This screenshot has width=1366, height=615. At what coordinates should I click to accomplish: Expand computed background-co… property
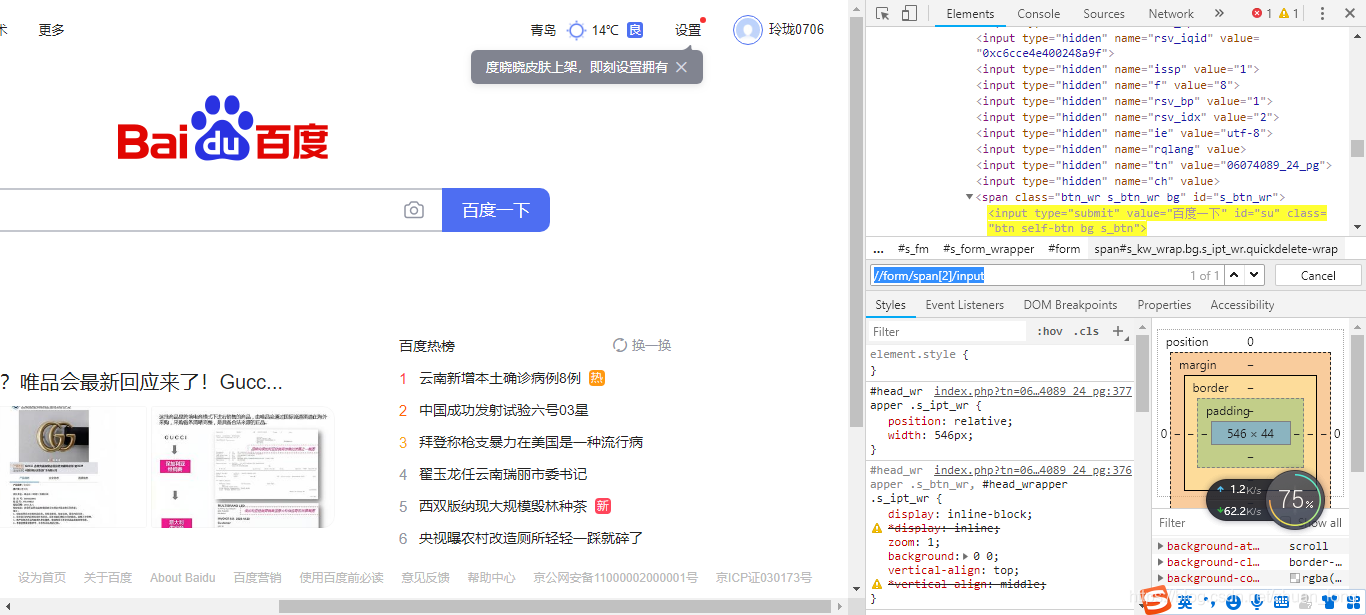pos(1160,578)
